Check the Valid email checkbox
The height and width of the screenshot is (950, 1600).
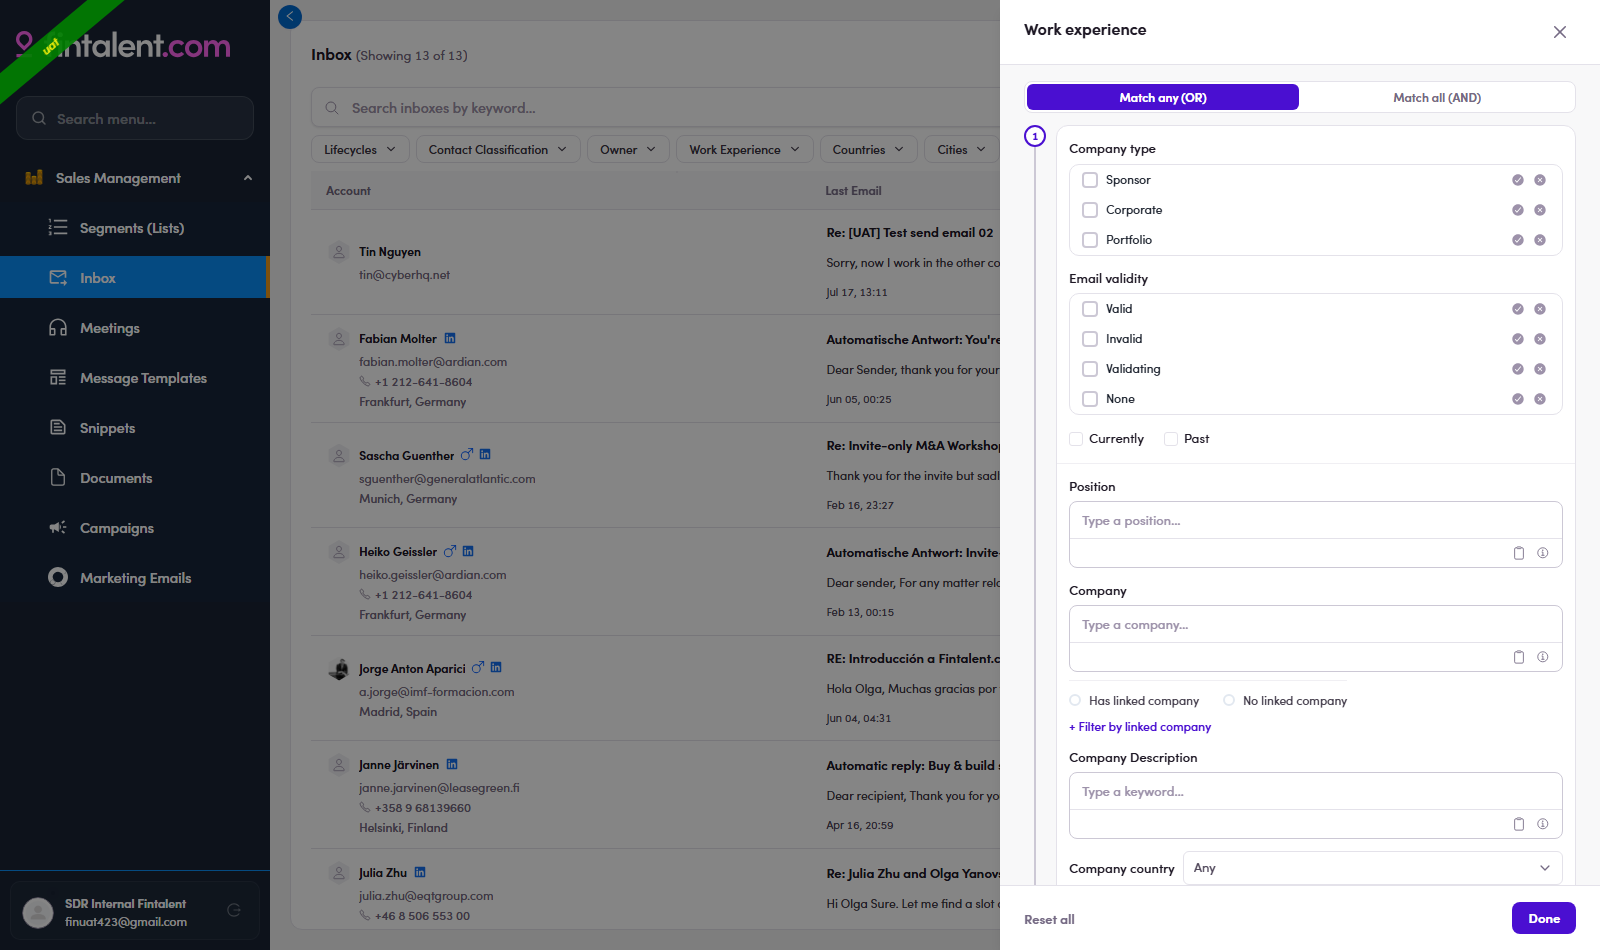pyautogui.click(x=1090, y=309)
